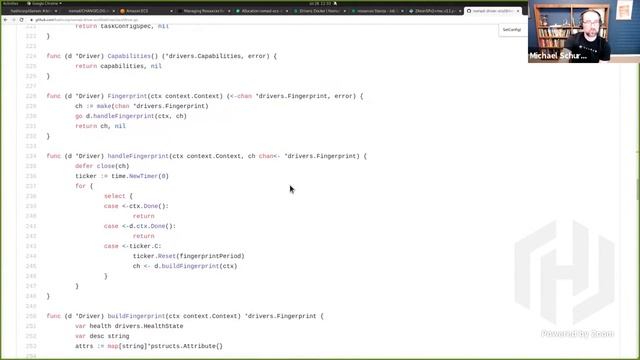This screenshot has height=360, width=640.
Task: Click the Capabilities function name
Action: pos(129,56)
